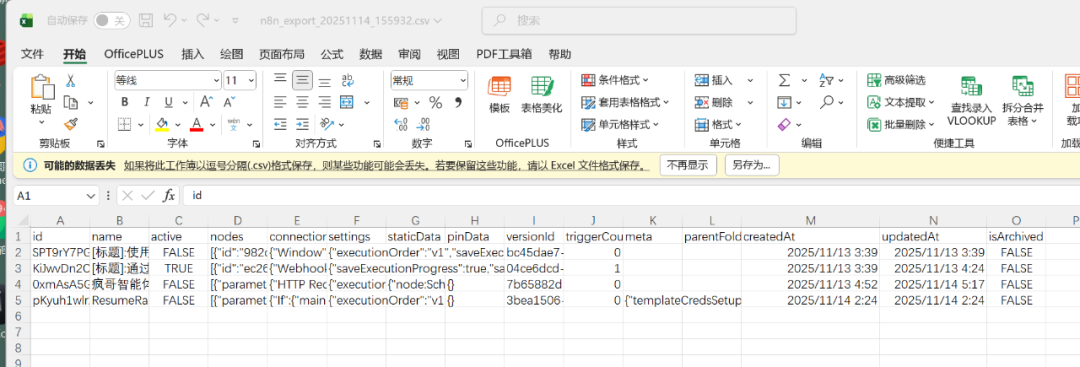
Task: Click the insert function fx icon
Action: tap(169, 196)
